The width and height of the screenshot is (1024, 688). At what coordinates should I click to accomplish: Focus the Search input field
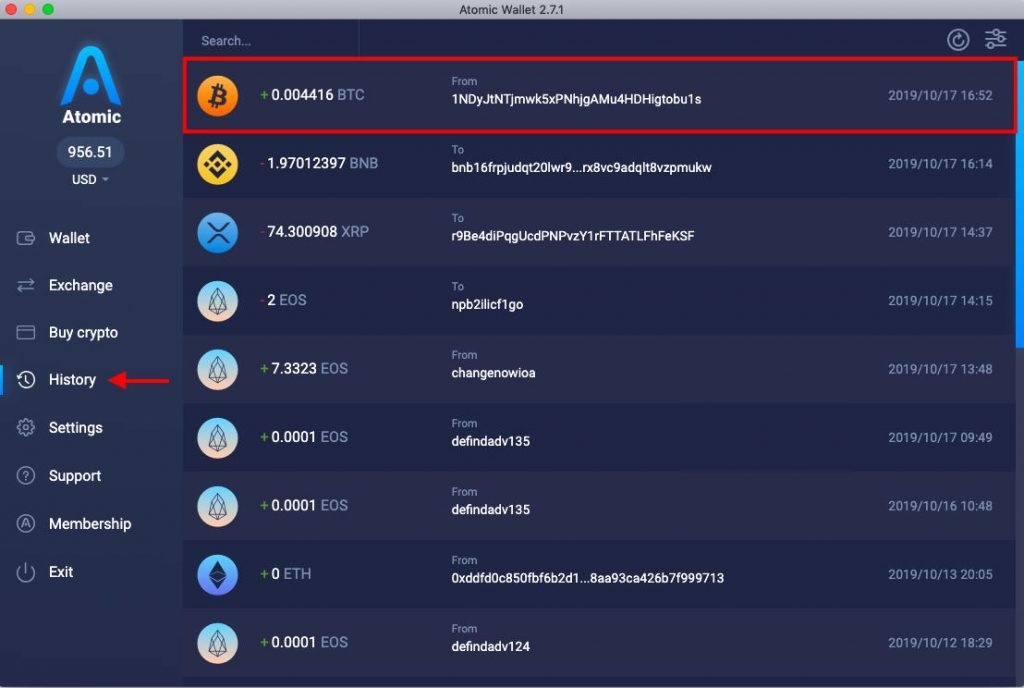pyautogui.click(x=270, y=40)
